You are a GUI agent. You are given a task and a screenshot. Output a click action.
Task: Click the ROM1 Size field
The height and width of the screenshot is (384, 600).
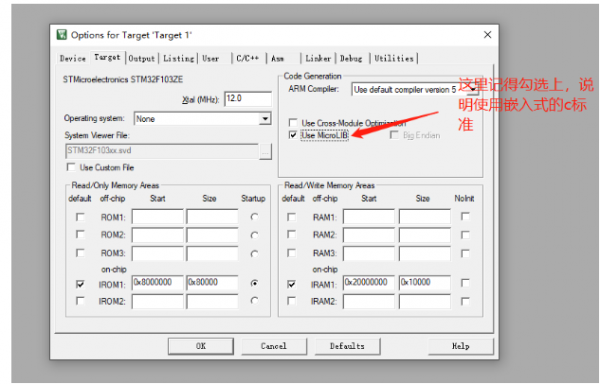point(212,216)
